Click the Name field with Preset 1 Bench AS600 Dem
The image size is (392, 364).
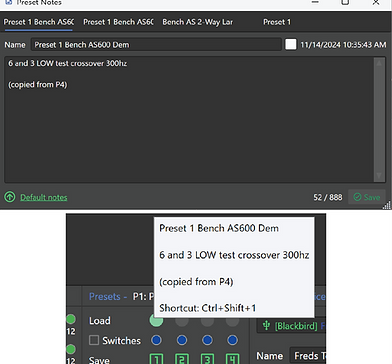[156, 45]
